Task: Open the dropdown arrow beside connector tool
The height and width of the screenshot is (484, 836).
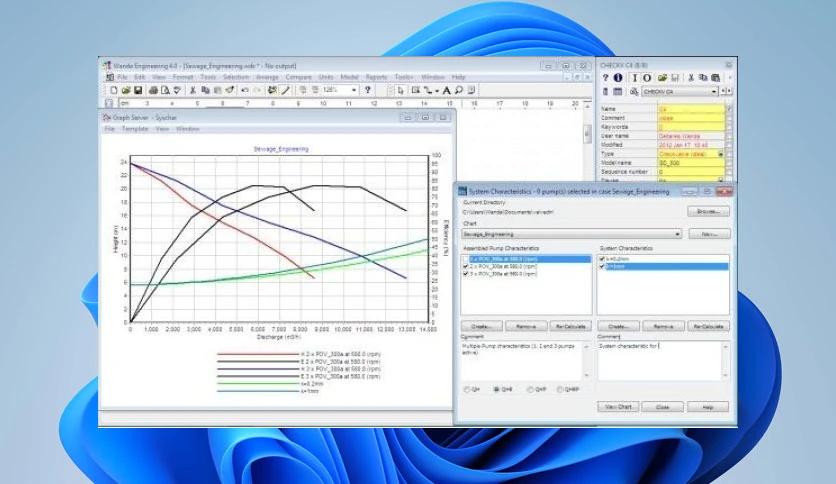Action: (437, 91)
